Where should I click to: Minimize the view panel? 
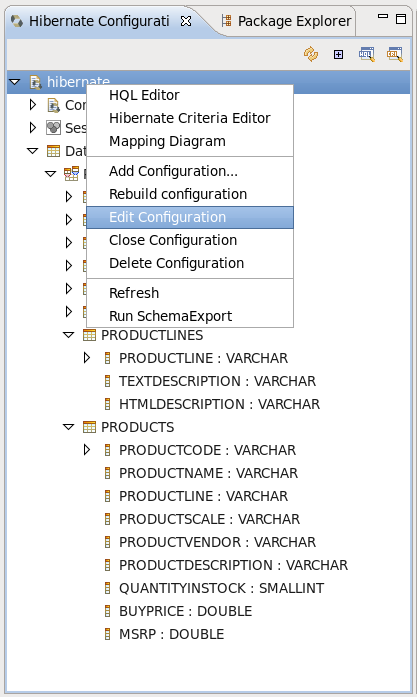tap(383, 16)
